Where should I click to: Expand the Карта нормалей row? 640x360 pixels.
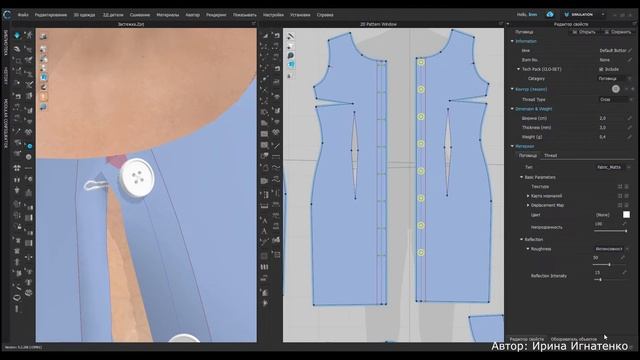528,196
